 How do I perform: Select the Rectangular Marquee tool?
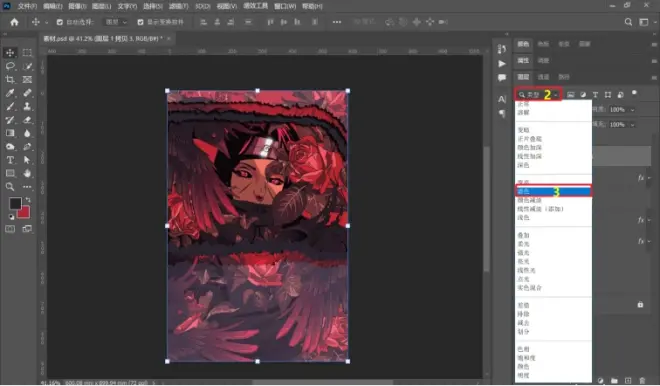27,53
